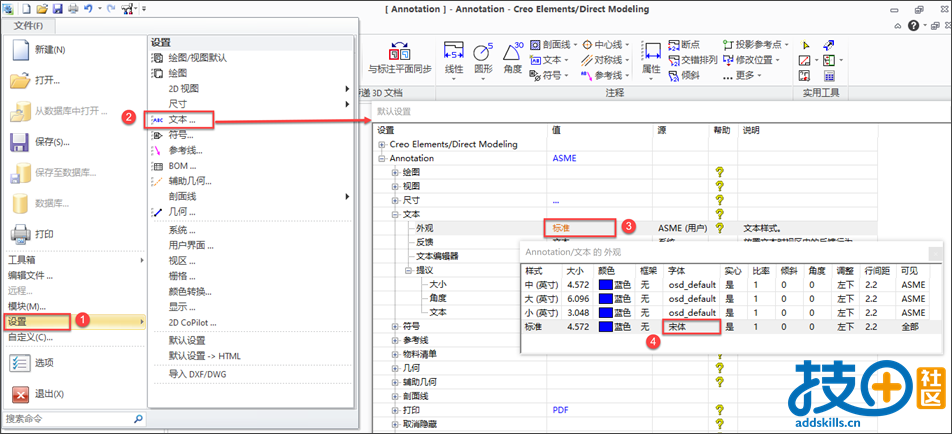Click the Undo arrow icon

pyautogui.click(x=88, y=8)
